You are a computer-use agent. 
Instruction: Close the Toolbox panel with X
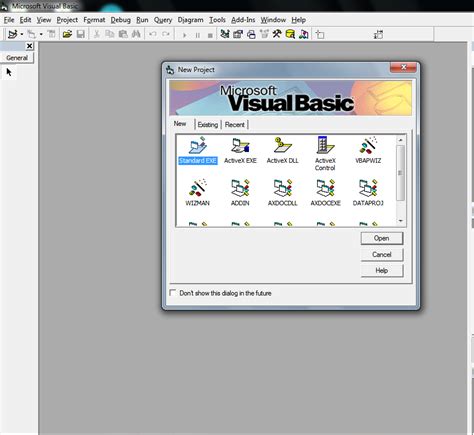coord(29,46)
